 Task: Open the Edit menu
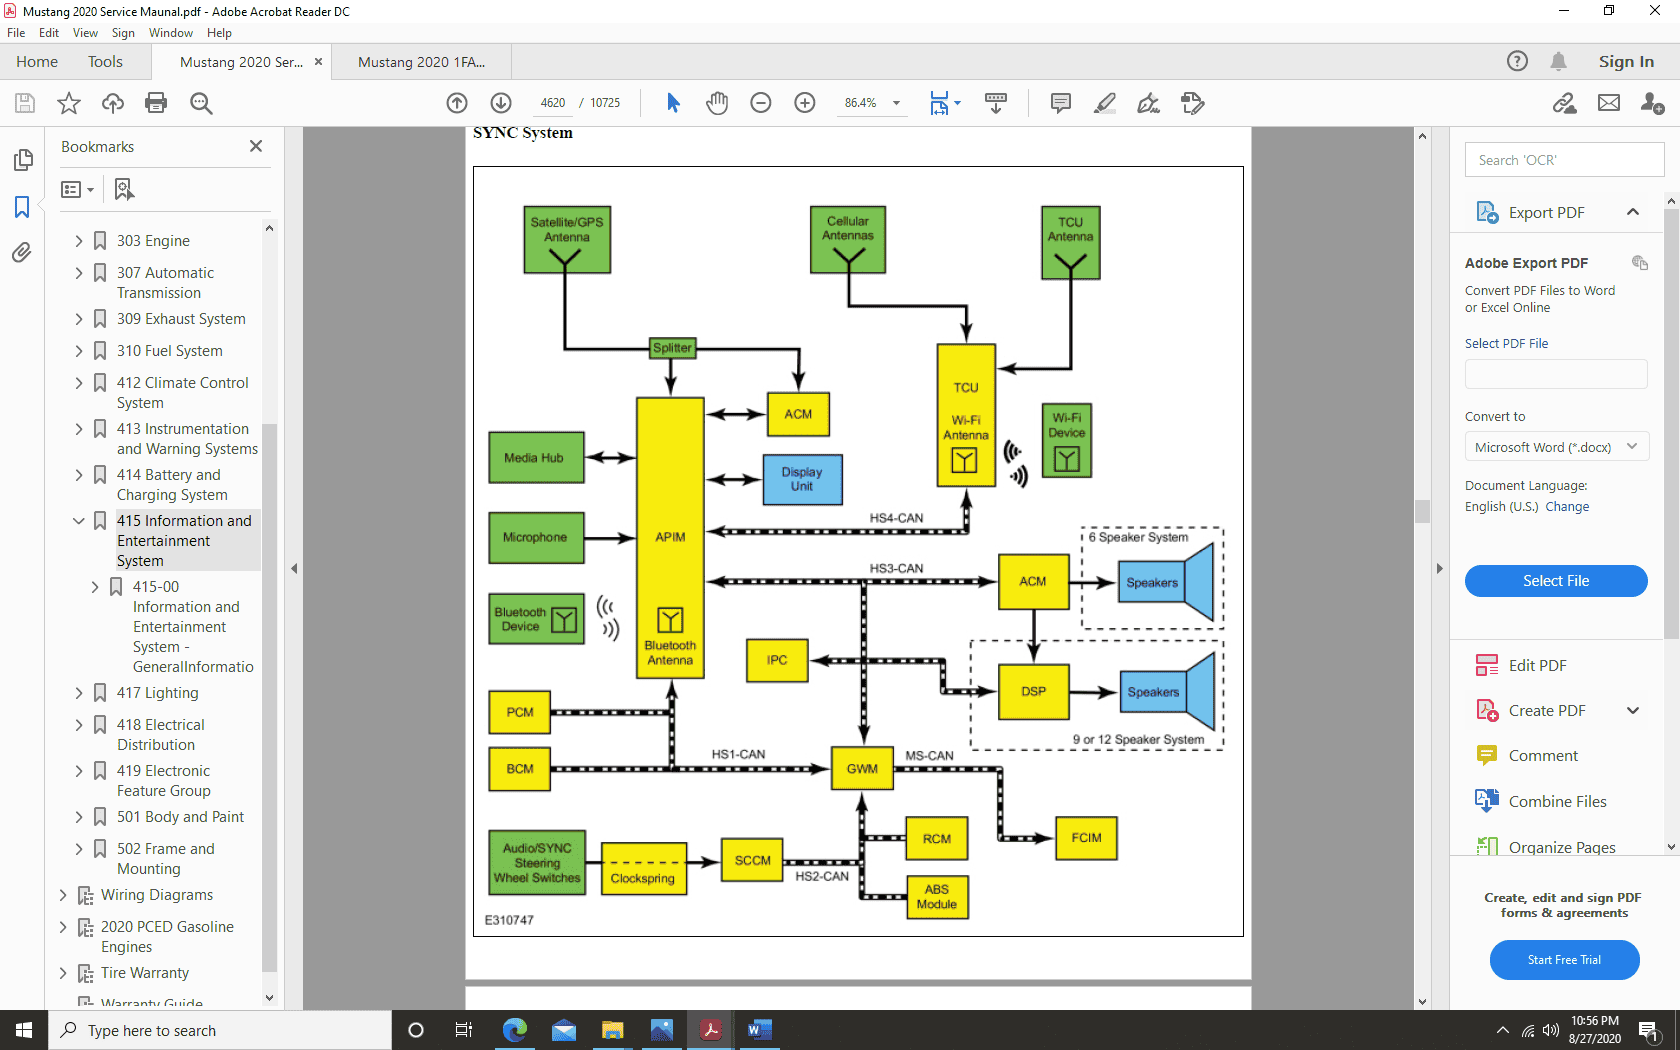point(49,33)
